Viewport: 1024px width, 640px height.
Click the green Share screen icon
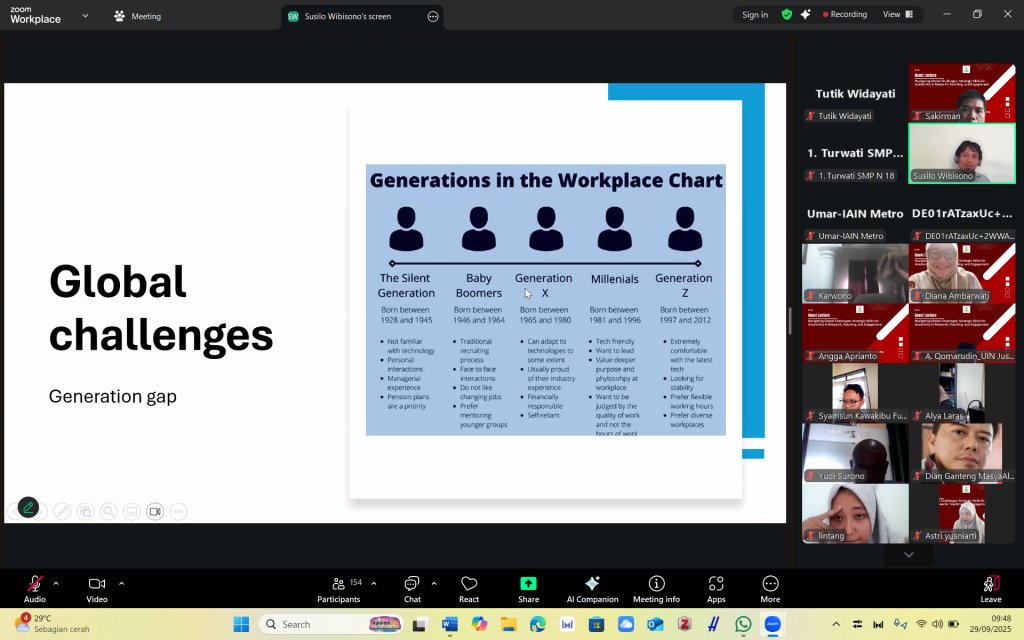point(528,584)
